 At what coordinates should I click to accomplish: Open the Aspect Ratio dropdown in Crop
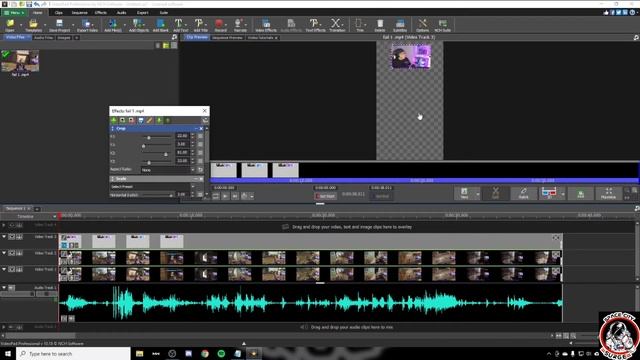tap(168, 170)
